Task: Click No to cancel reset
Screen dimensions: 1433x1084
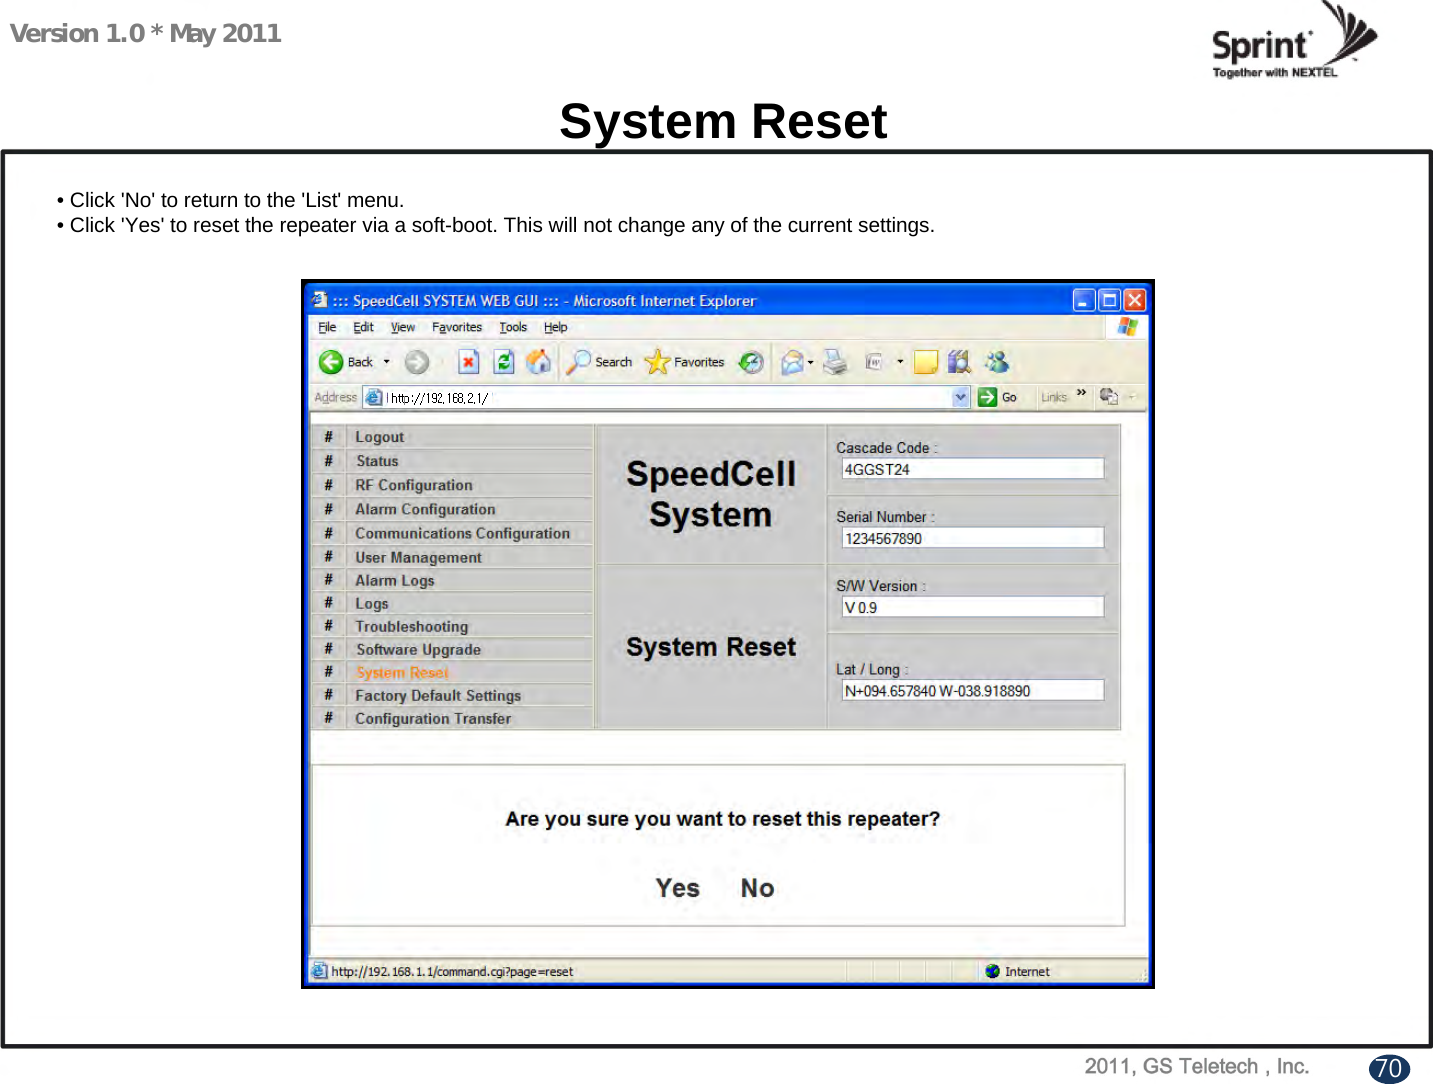Action: tap(757, 888)
